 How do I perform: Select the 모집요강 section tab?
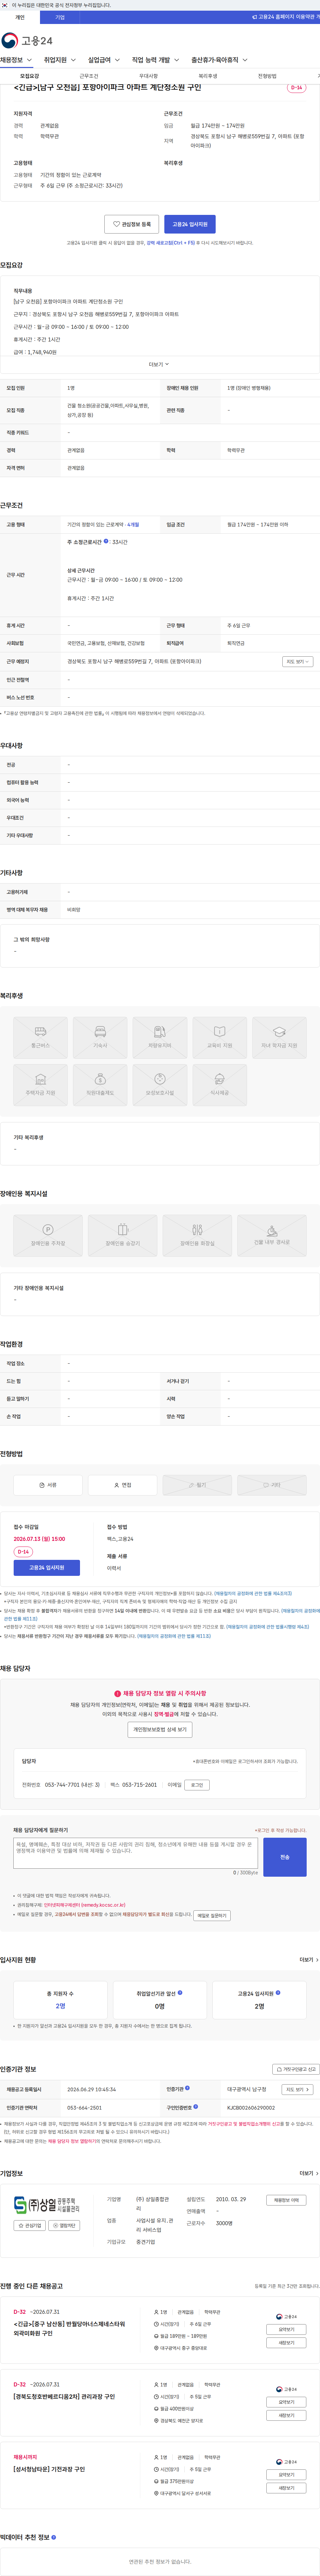point(30,76)
